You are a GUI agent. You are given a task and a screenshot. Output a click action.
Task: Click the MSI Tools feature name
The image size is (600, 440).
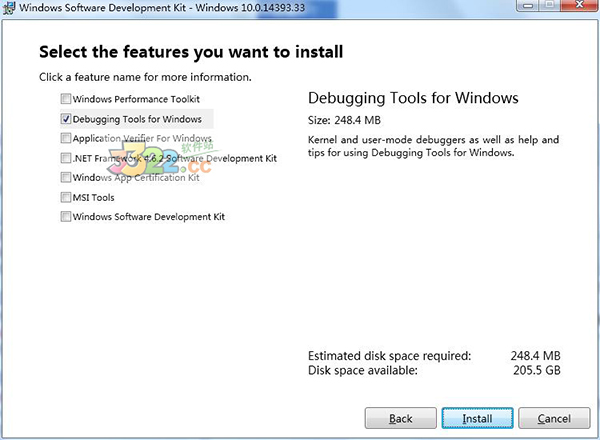(94, 197)
